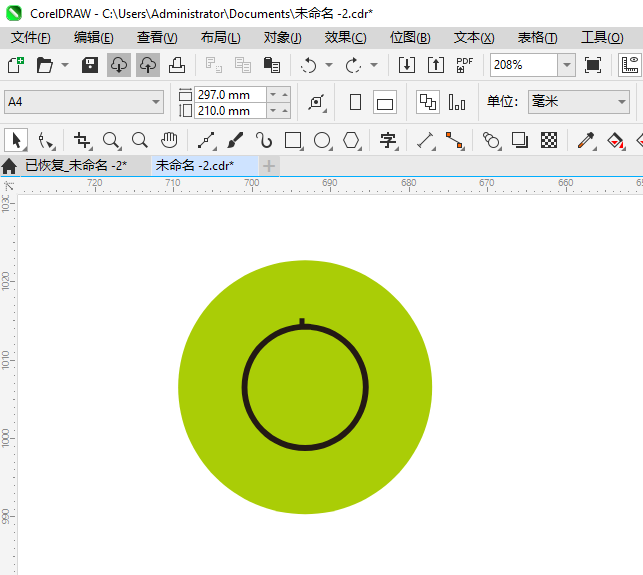Screen dimensions: 643x575
Task: Redo the last action
Action: coord(353,65)
